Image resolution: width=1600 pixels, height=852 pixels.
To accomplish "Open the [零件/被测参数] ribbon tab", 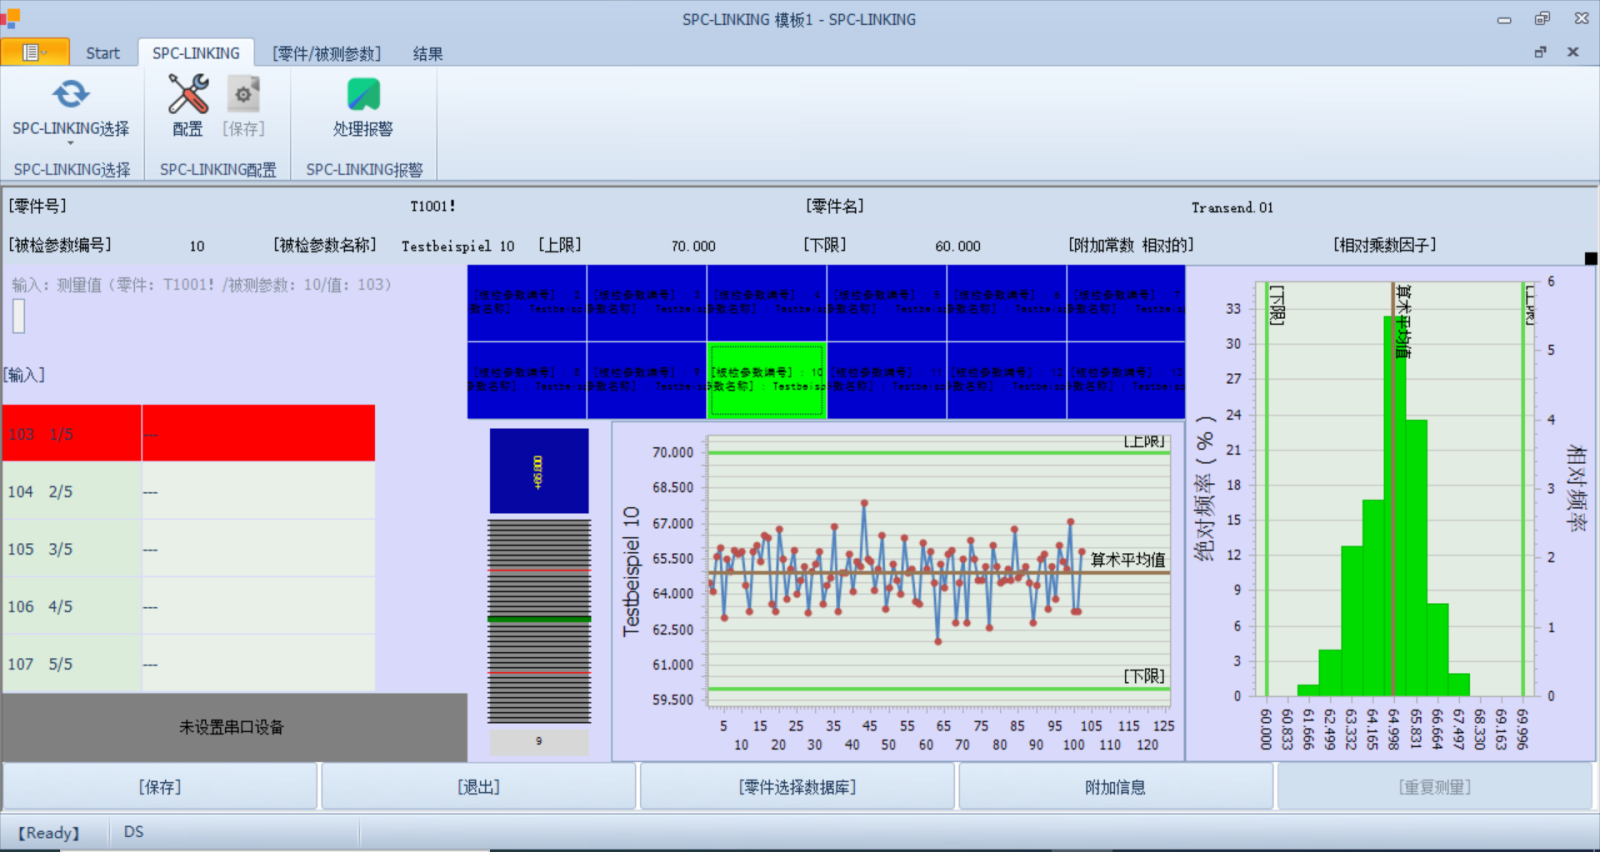I will (x=327, y=53).
